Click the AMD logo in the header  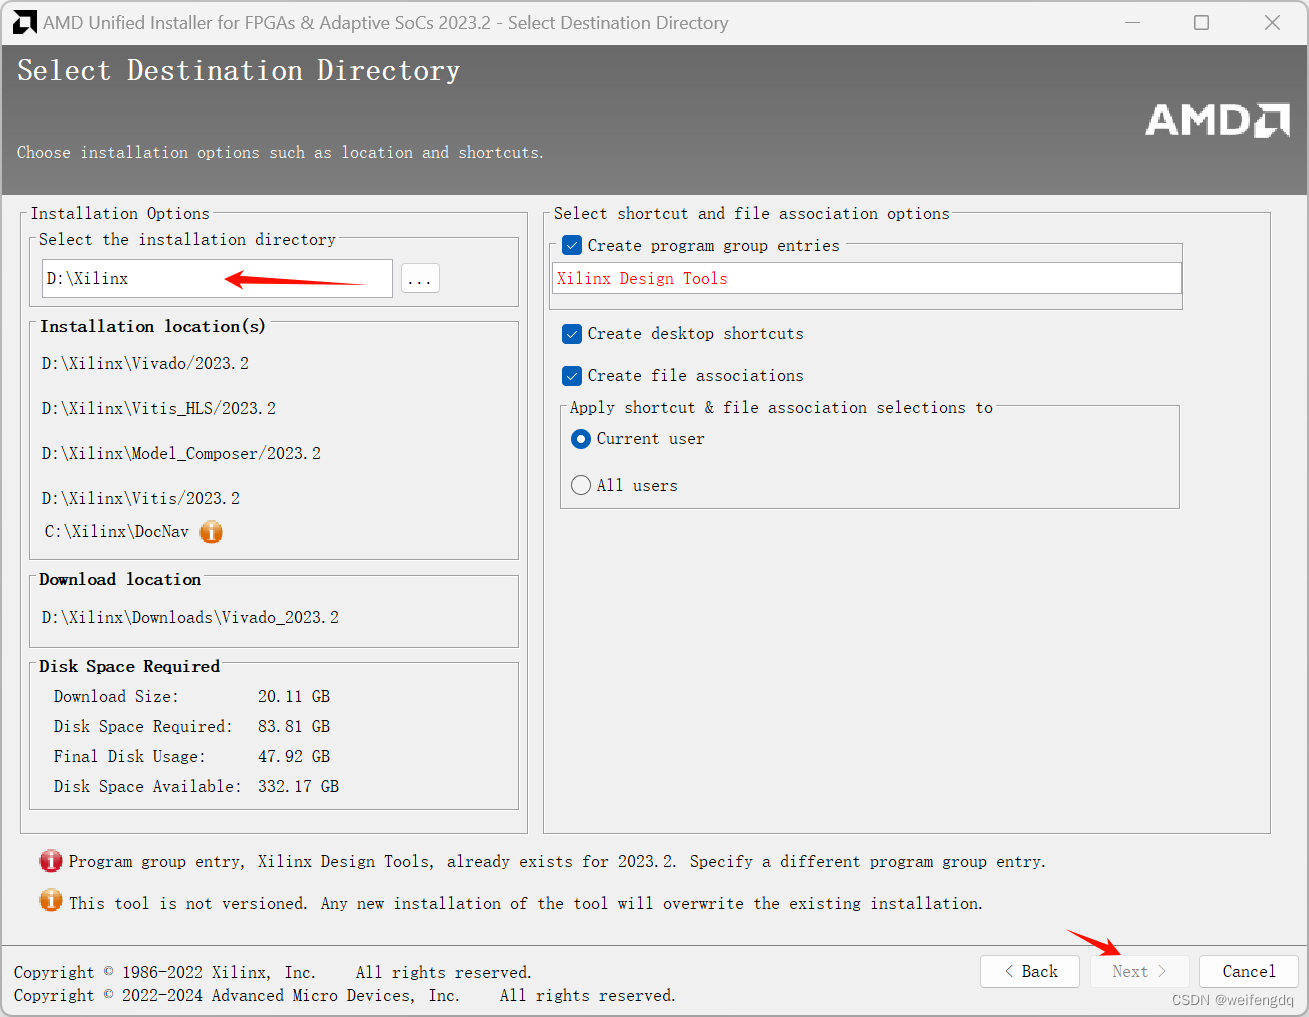1217,120
